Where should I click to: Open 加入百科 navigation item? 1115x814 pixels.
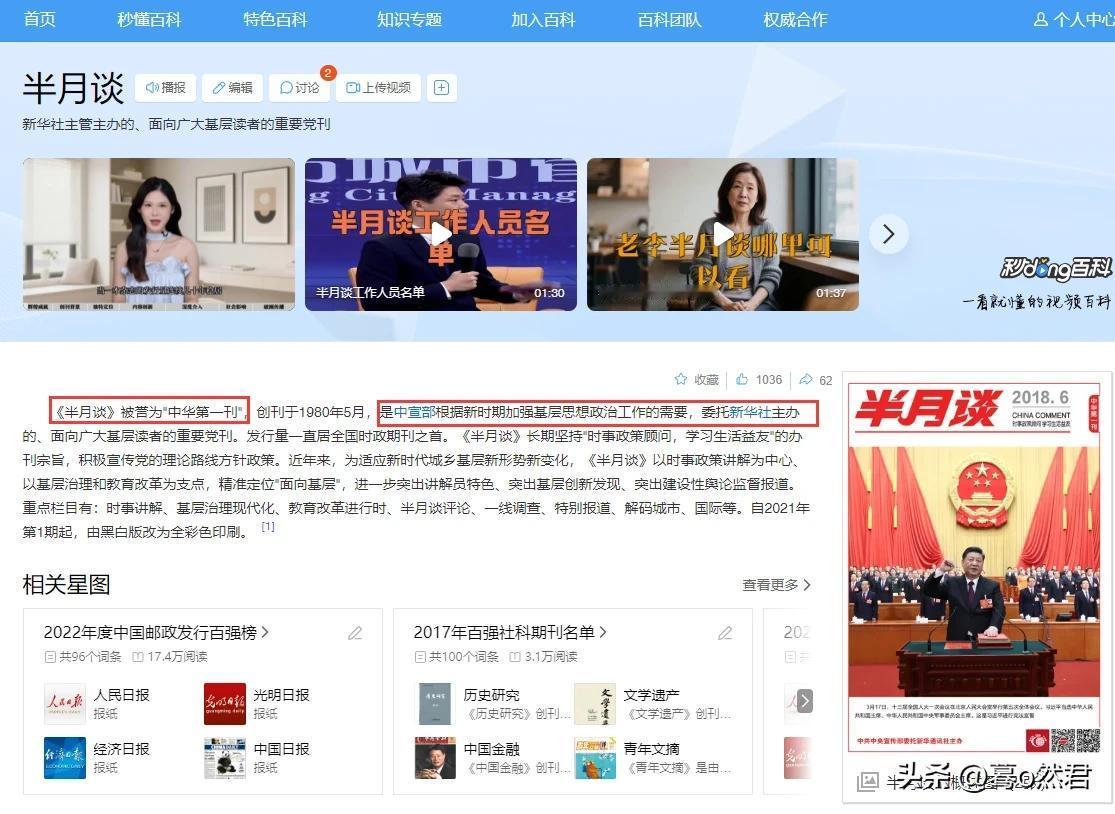pos(543,19)
